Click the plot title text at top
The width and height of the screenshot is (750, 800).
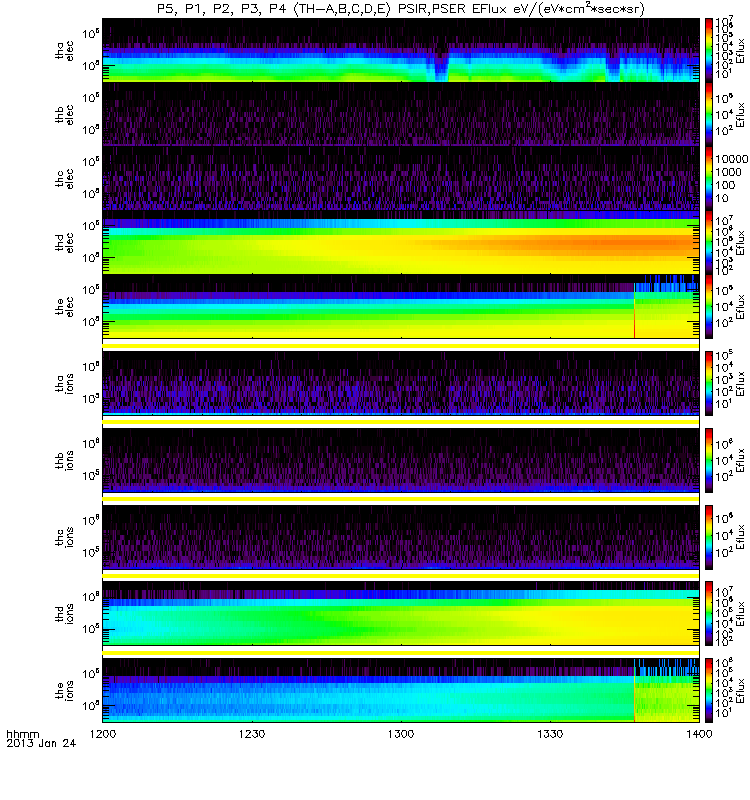coord(401,9)
